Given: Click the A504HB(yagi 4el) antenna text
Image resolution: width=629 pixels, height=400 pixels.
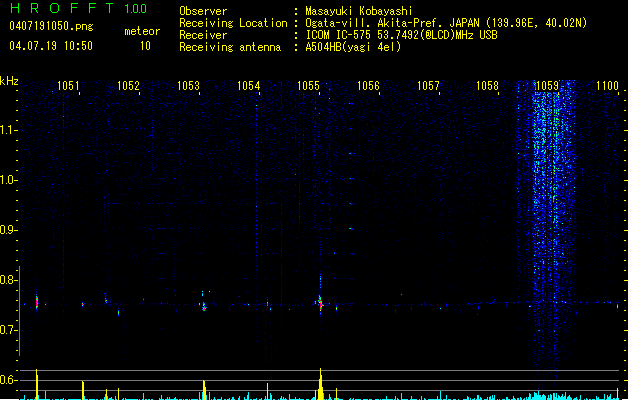Looking at the screenshot, I should [x=353, y=47].
